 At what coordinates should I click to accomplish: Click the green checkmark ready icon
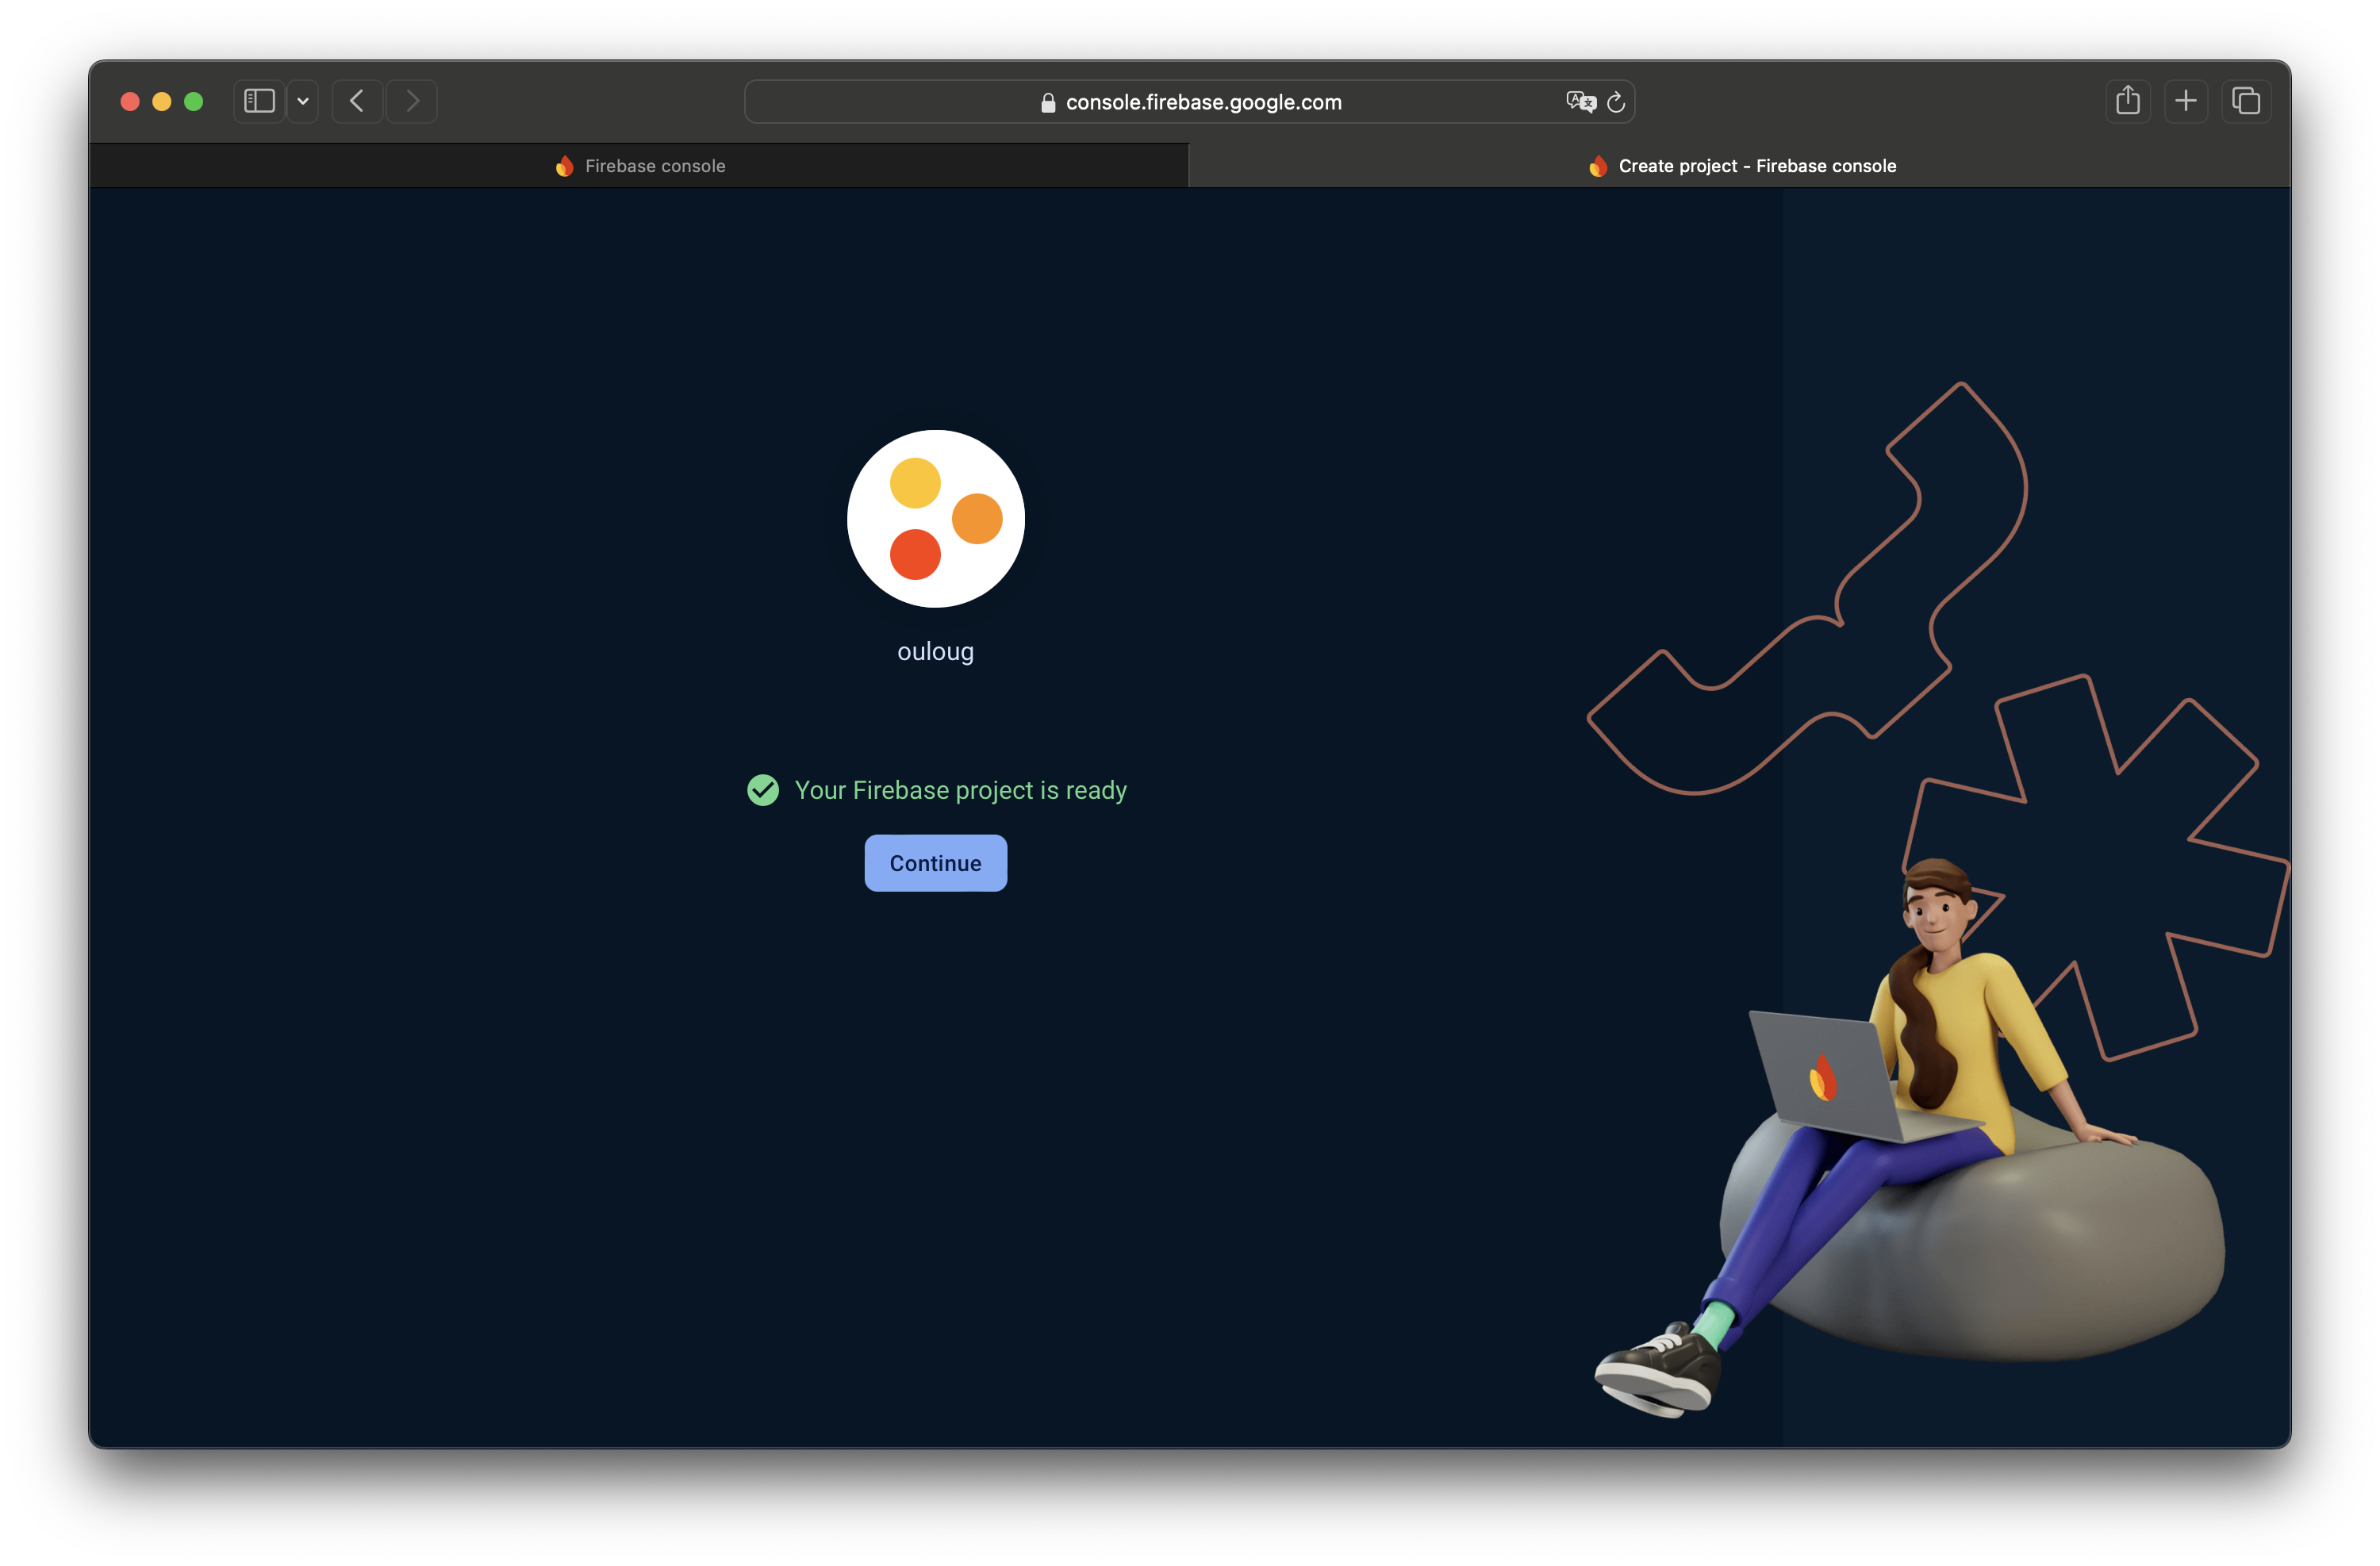(x=763, y=790)
